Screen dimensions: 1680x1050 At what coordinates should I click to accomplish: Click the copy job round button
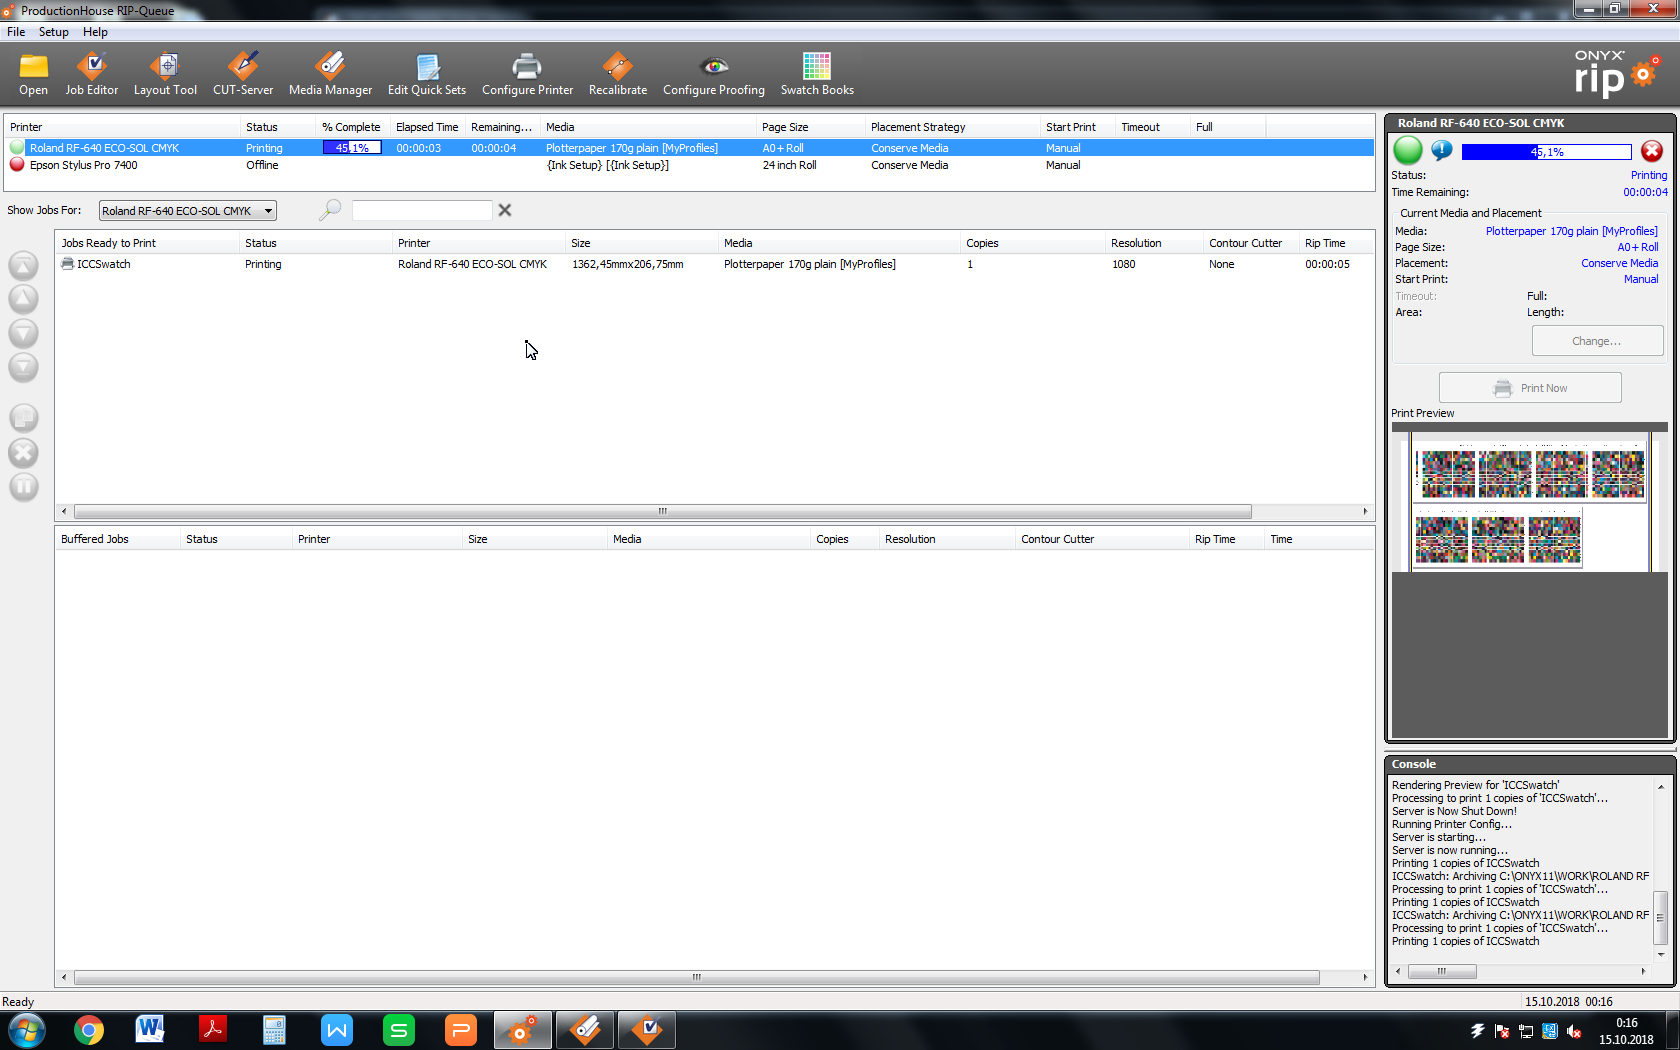click(x=23, y=417)
